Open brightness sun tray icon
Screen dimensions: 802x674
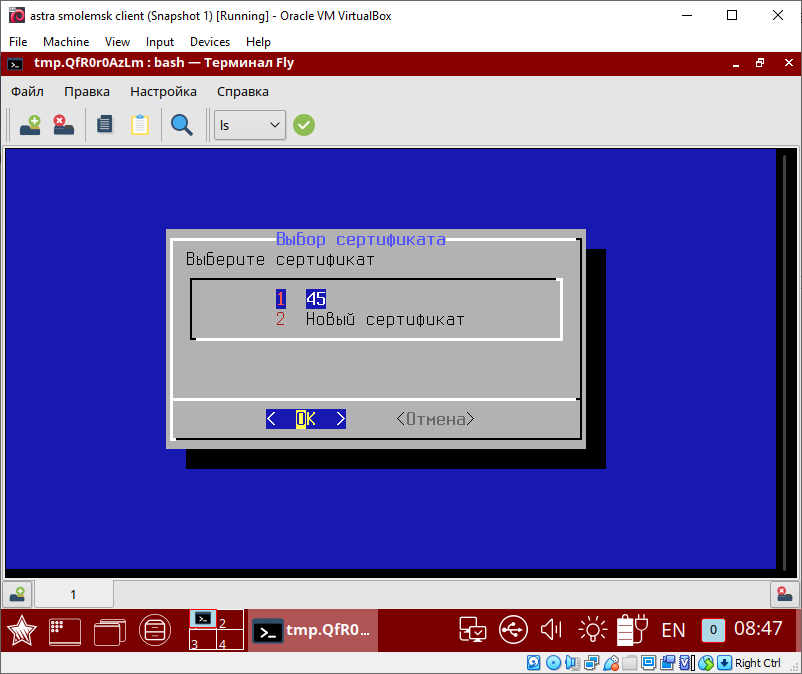[x=592, y=630]
